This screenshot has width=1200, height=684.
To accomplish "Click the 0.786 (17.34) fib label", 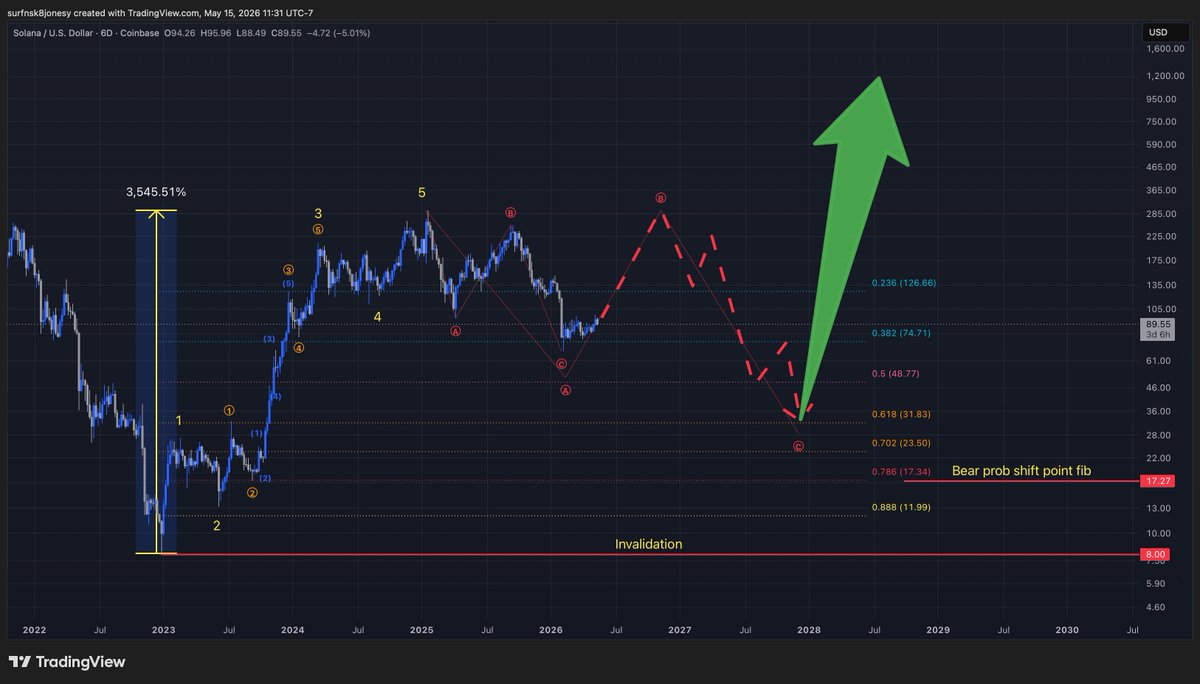I will (x=902, y=470).
